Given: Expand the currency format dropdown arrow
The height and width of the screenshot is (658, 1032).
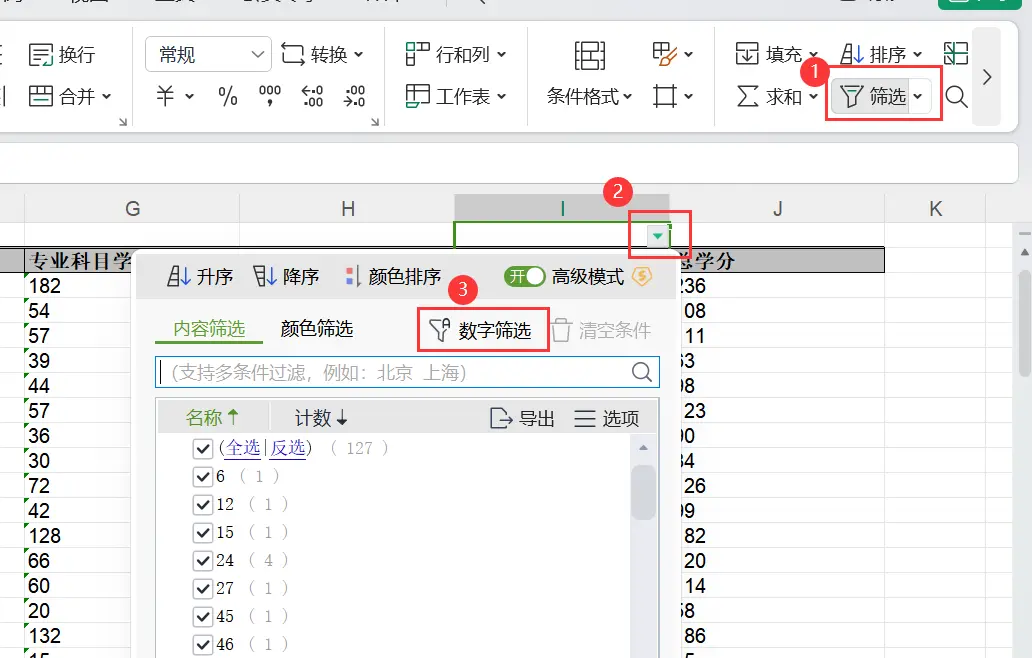Looking at the screenshot, I should [x=190, y=97].
